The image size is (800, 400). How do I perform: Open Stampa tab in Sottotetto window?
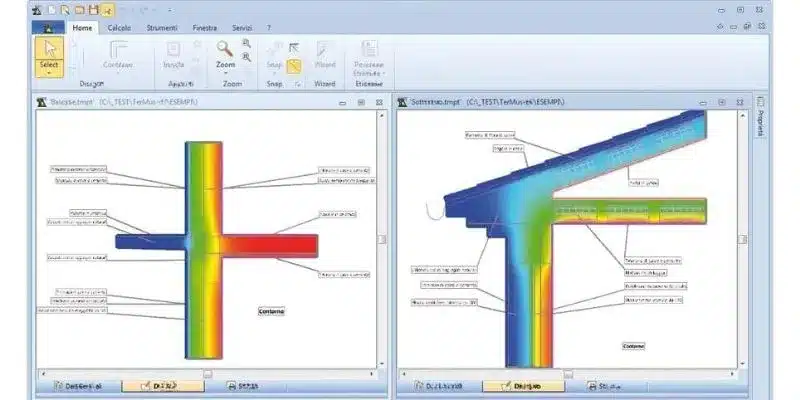point(606,386)
